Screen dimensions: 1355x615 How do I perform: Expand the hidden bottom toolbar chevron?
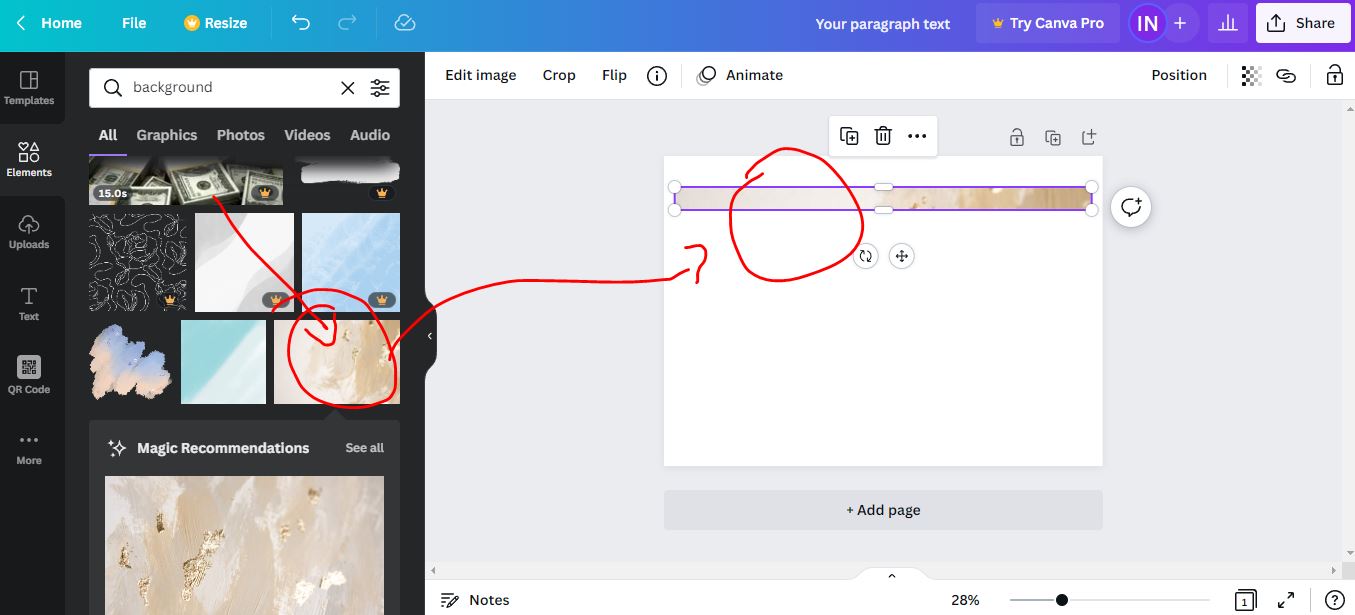pyautogui.click(x=890, y=575)
